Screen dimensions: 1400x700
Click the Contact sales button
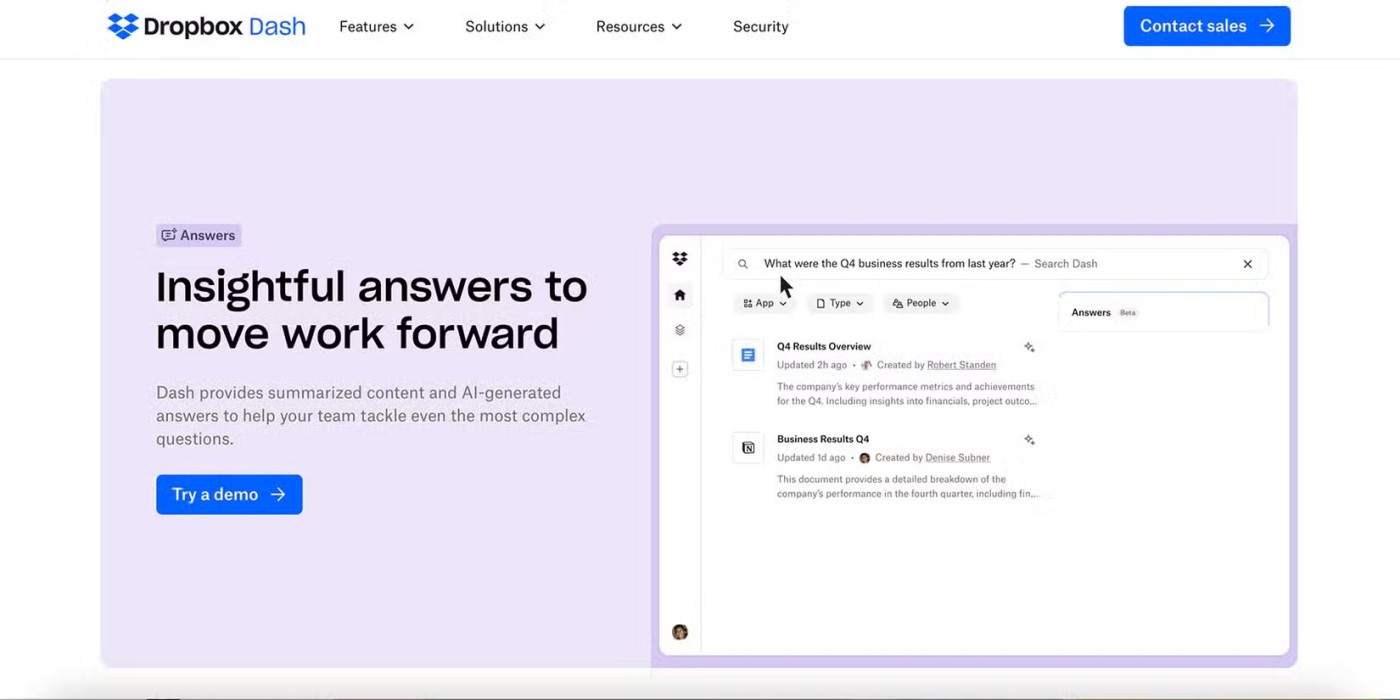click(x=1206, y=26)
